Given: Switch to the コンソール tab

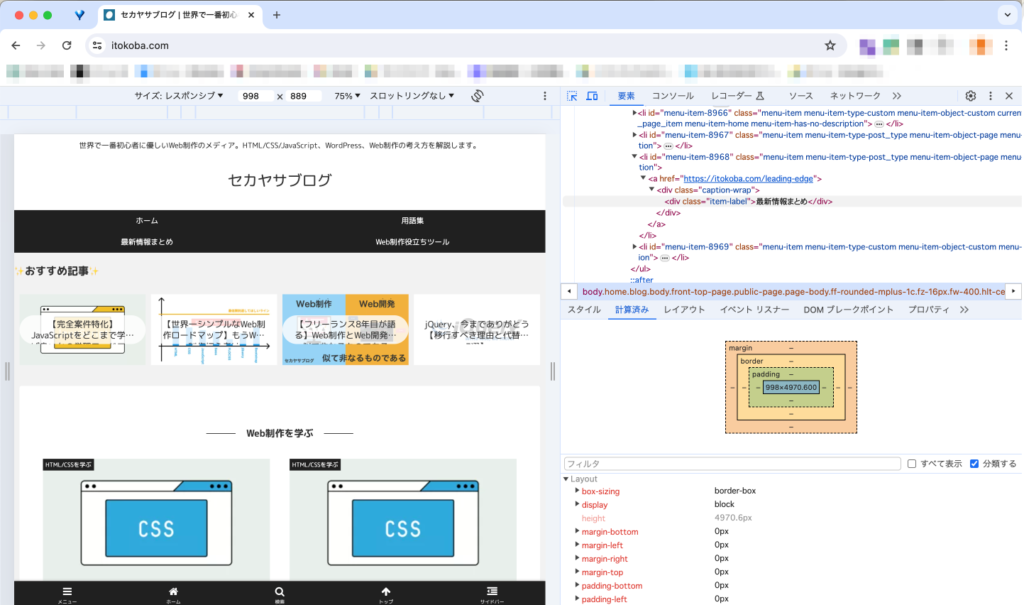Looking at the screenshot, I should (x=672, y=96).
